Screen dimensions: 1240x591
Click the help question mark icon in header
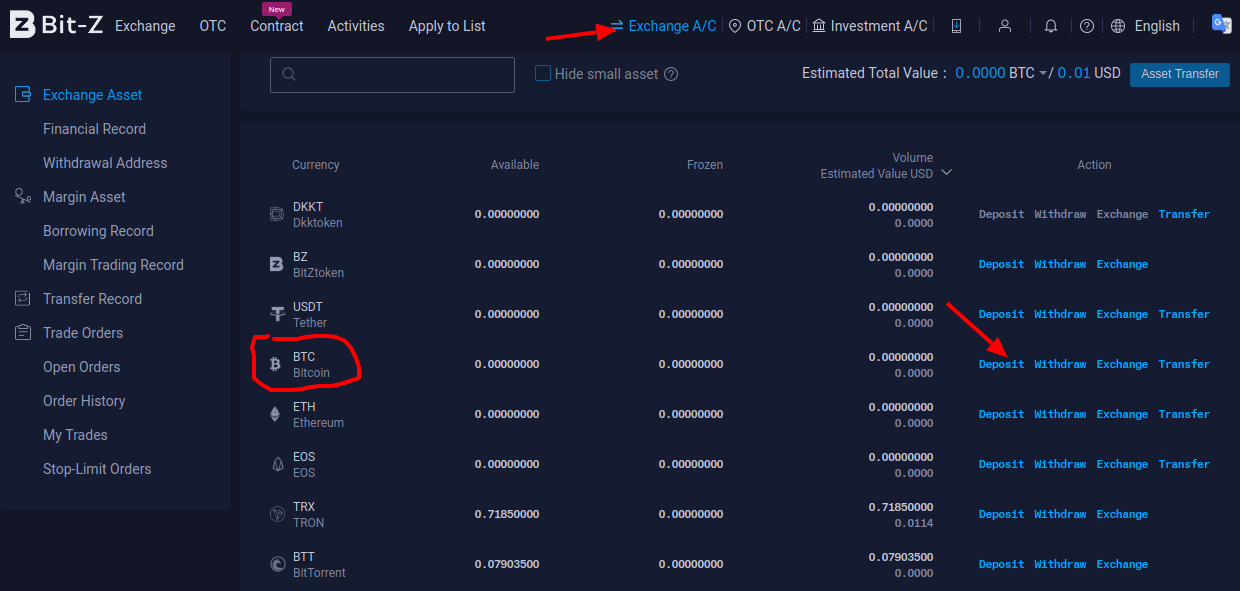pos(1087,26)
